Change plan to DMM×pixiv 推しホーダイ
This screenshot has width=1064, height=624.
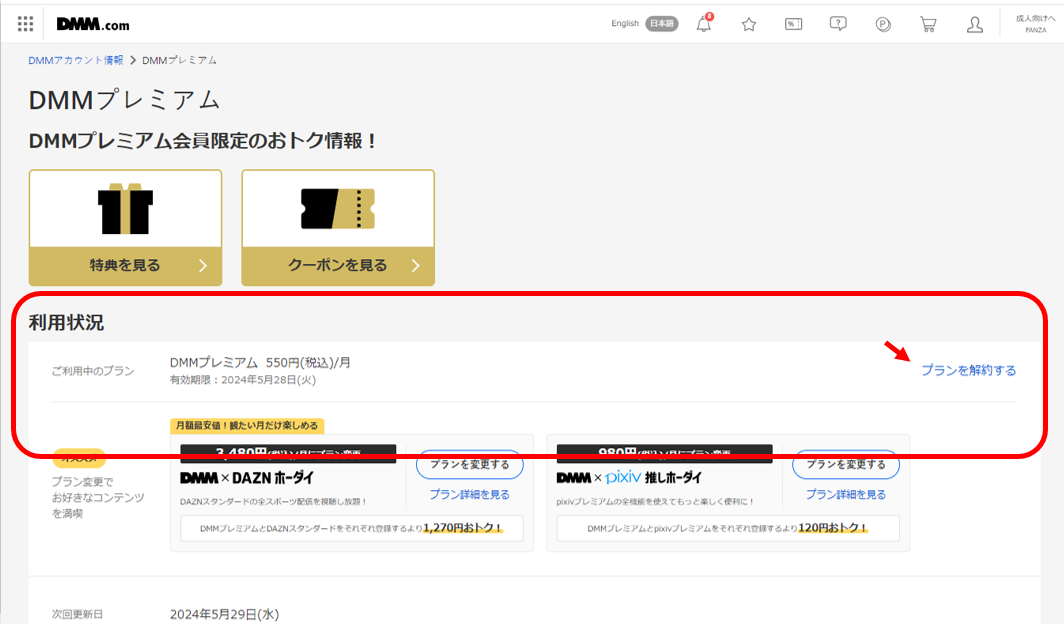846,465
